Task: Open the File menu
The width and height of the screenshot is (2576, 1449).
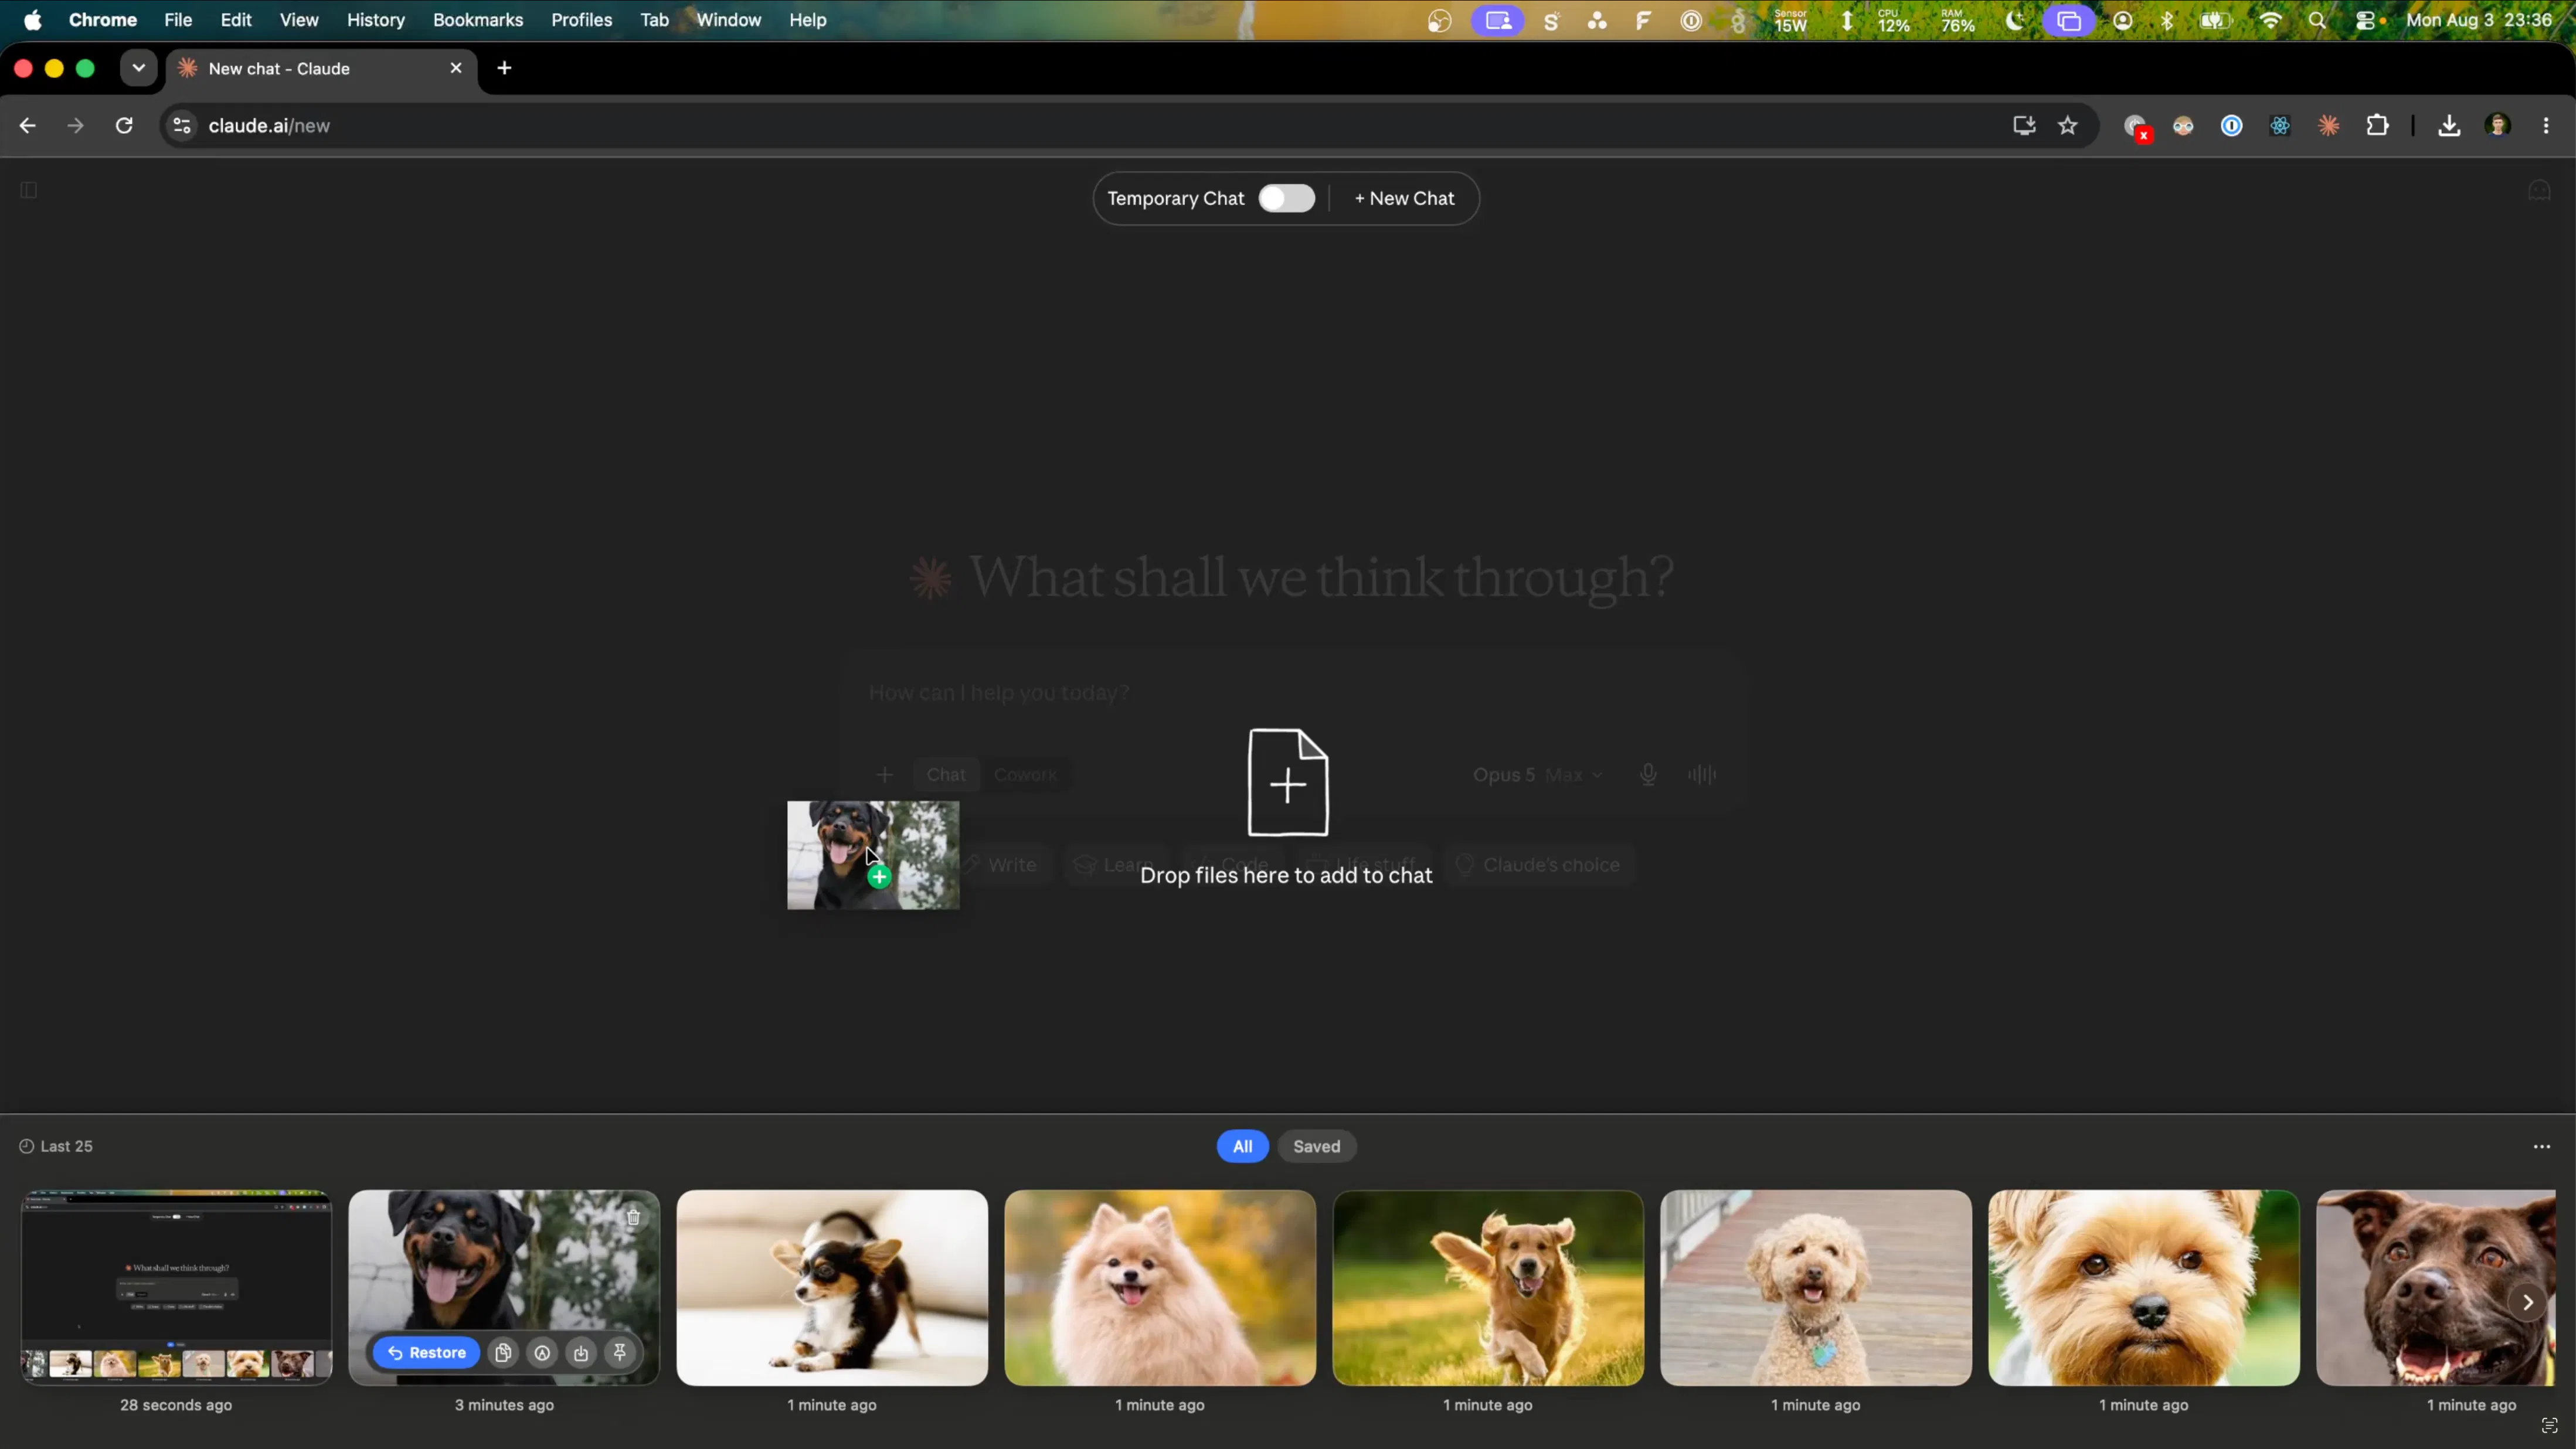Action: 178,20
